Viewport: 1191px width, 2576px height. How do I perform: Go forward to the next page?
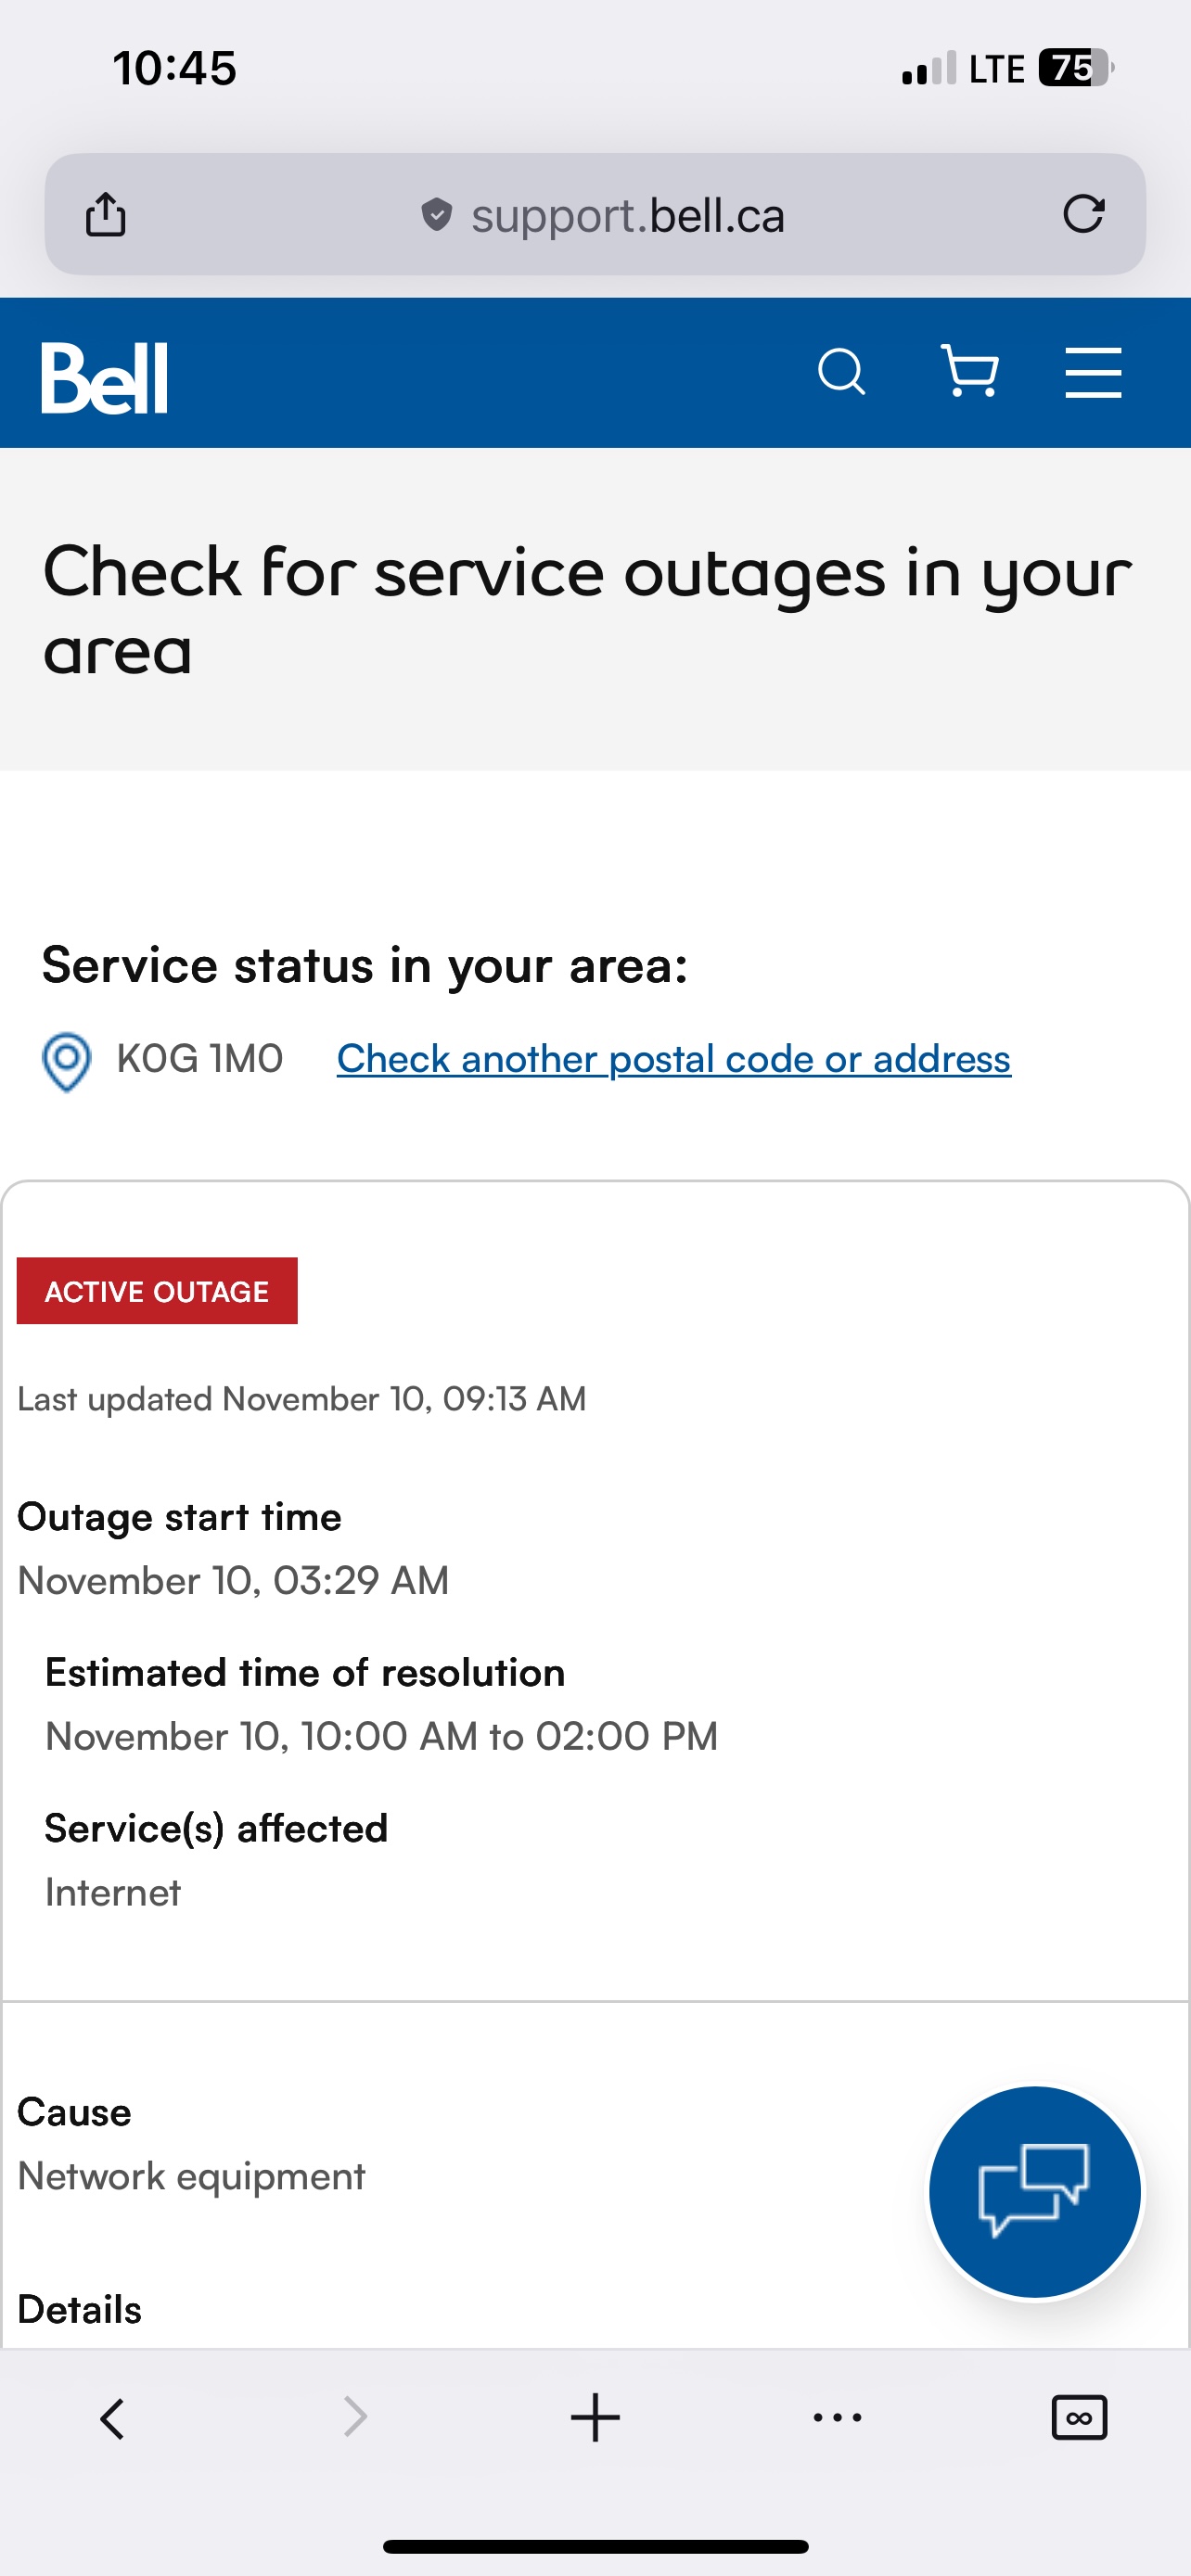point(355,2419)
